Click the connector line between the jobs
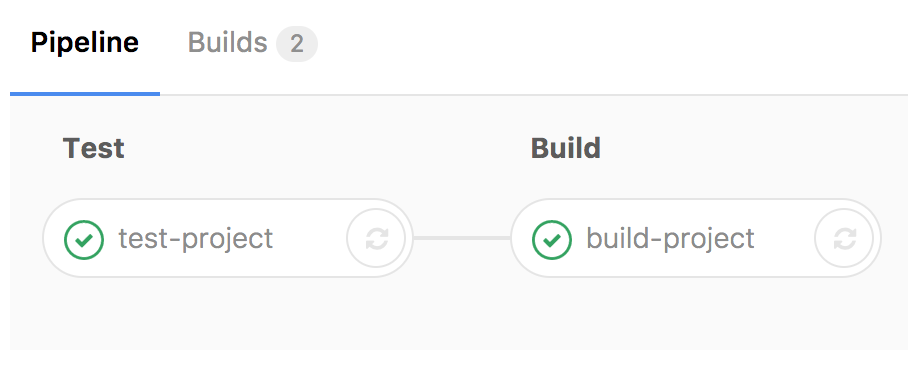 pos(462,238)
